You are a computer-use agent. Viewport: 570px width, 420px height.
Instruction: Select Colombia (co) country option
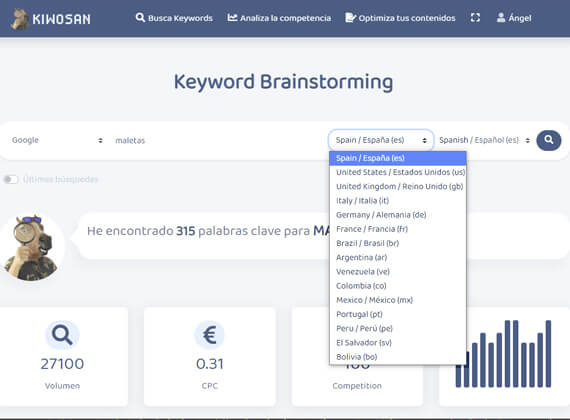coord(398,286)
